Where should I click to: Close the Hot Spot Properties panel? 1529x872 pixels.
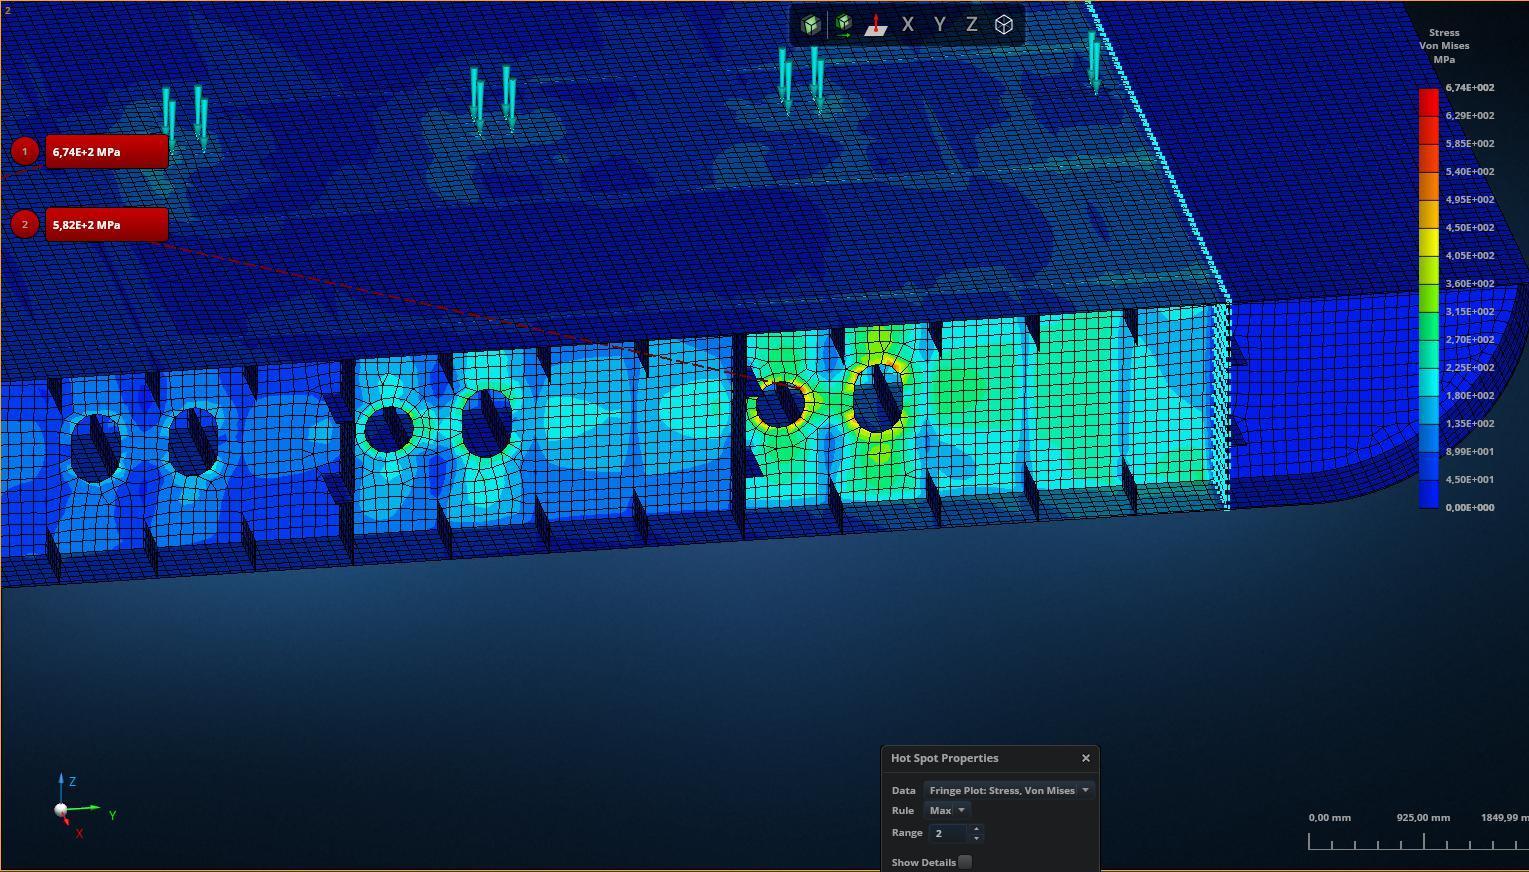(1086, 758)
